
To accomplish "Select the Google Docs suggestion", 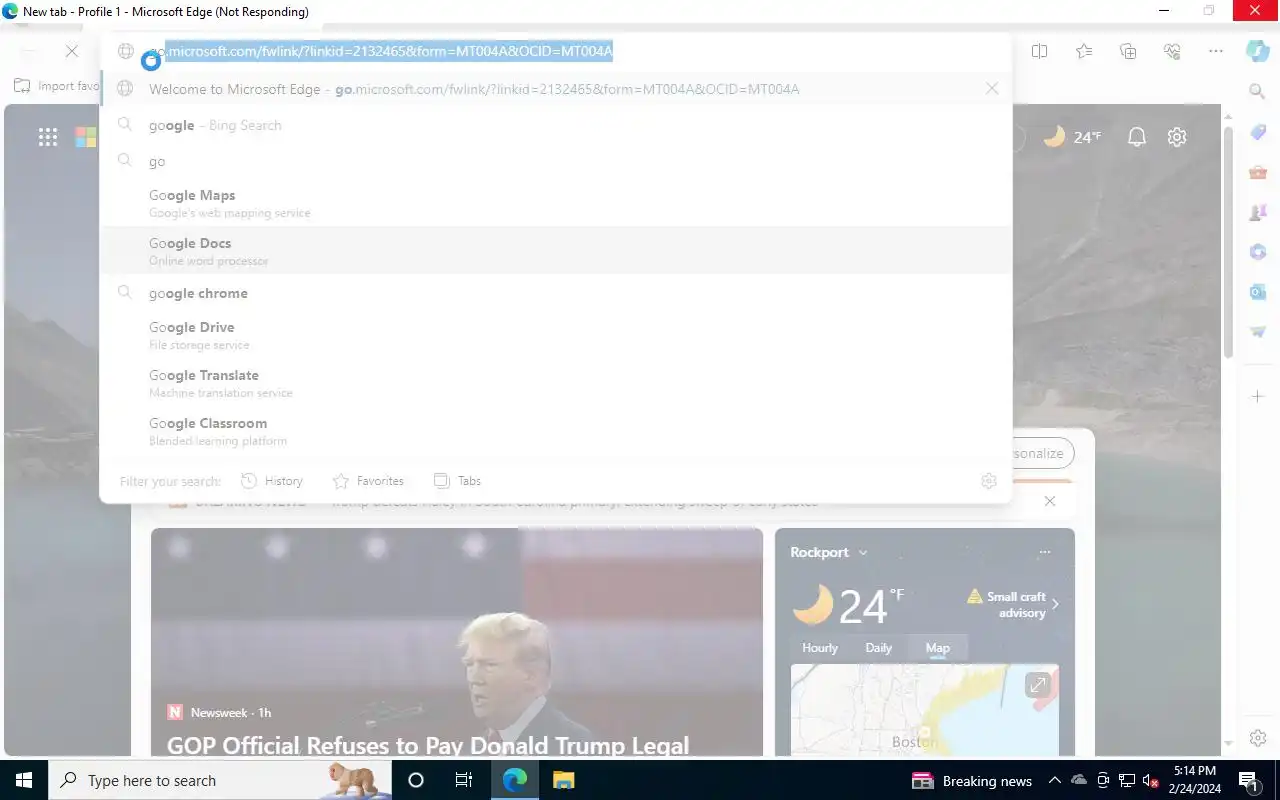I will [x=556, y=251].
